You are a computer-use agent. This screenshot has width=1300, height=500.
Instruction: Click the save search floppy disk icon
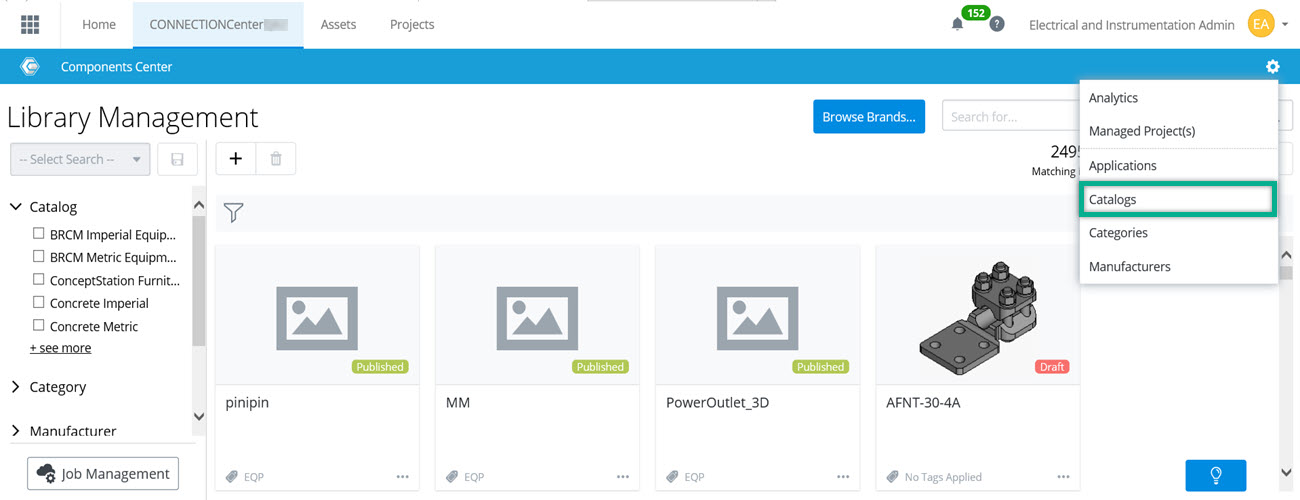(x=177, y=159)
